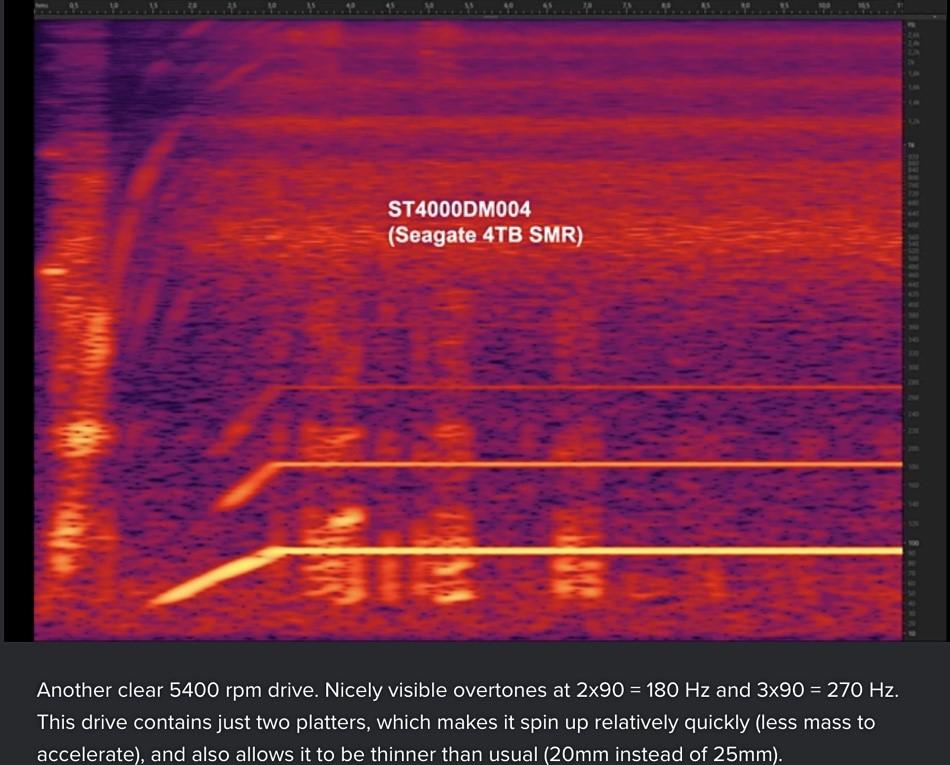This screenshot has width=950, height=765.
Task: Click the faint upper overtone line at 270 Hz
Action: [600, 387]
